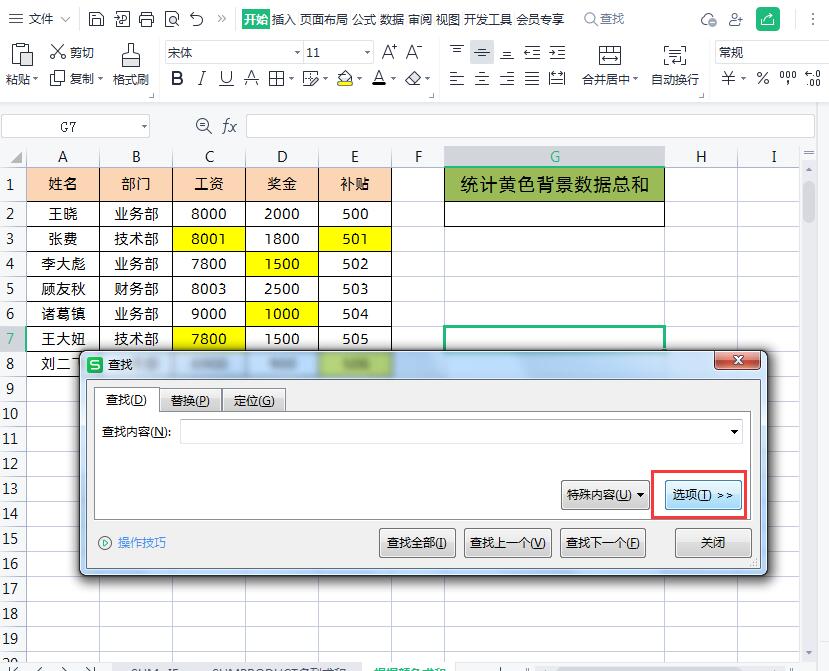Click the center align horizontally icon

(x=482, y=79)
